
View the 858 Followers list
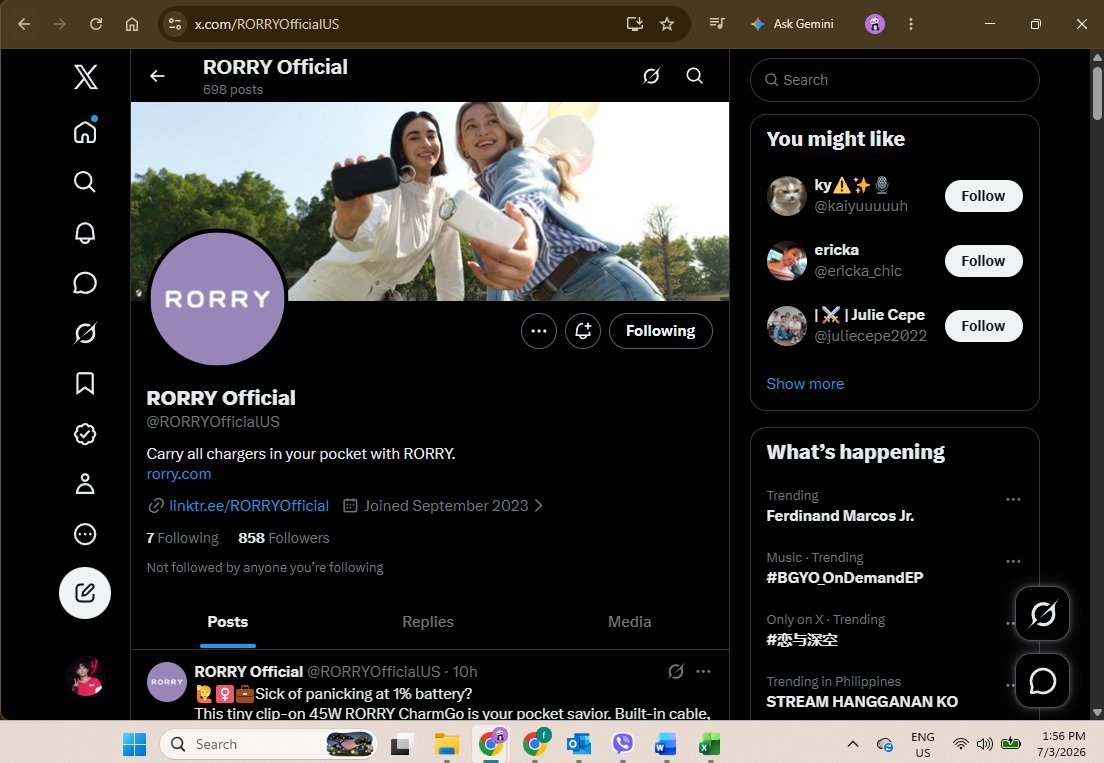pos(284,538)
